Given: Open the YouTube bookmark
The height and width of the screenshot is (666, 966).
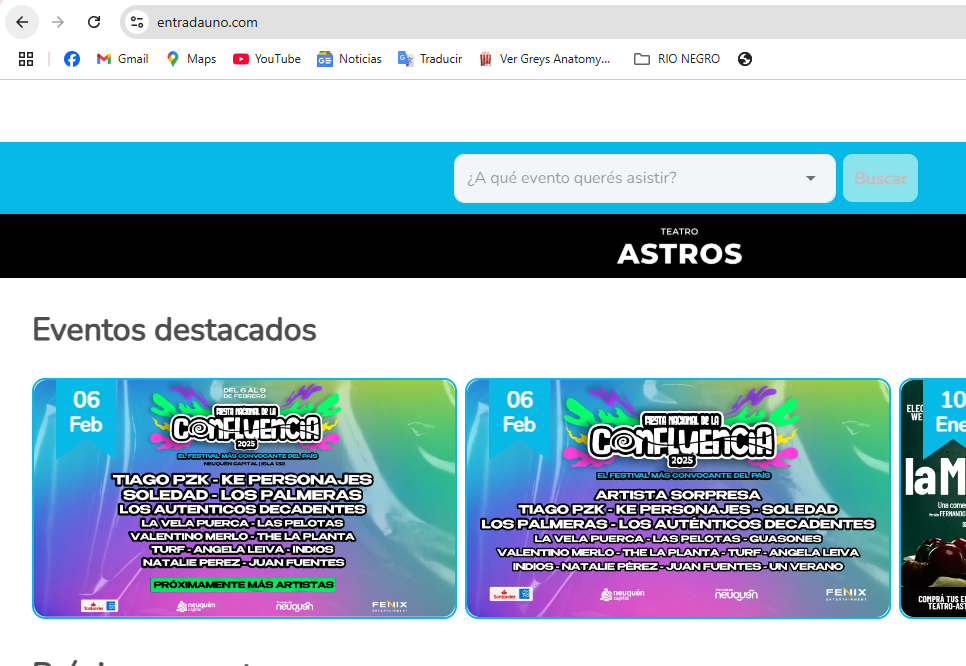Looking at the screenshot, I should tap(267, 59).
